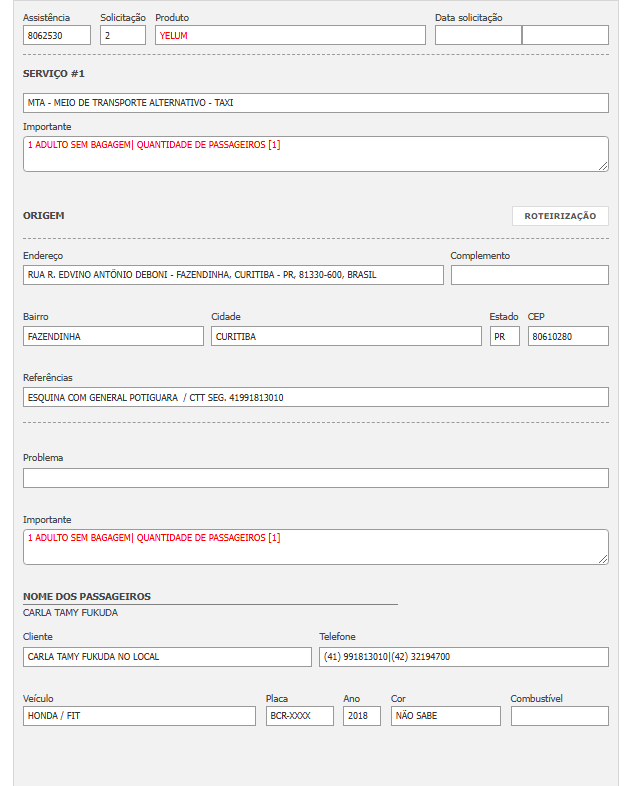Screen dimensions: 636x786
Task: Select the Telefone field
Action: click(463, 657)
